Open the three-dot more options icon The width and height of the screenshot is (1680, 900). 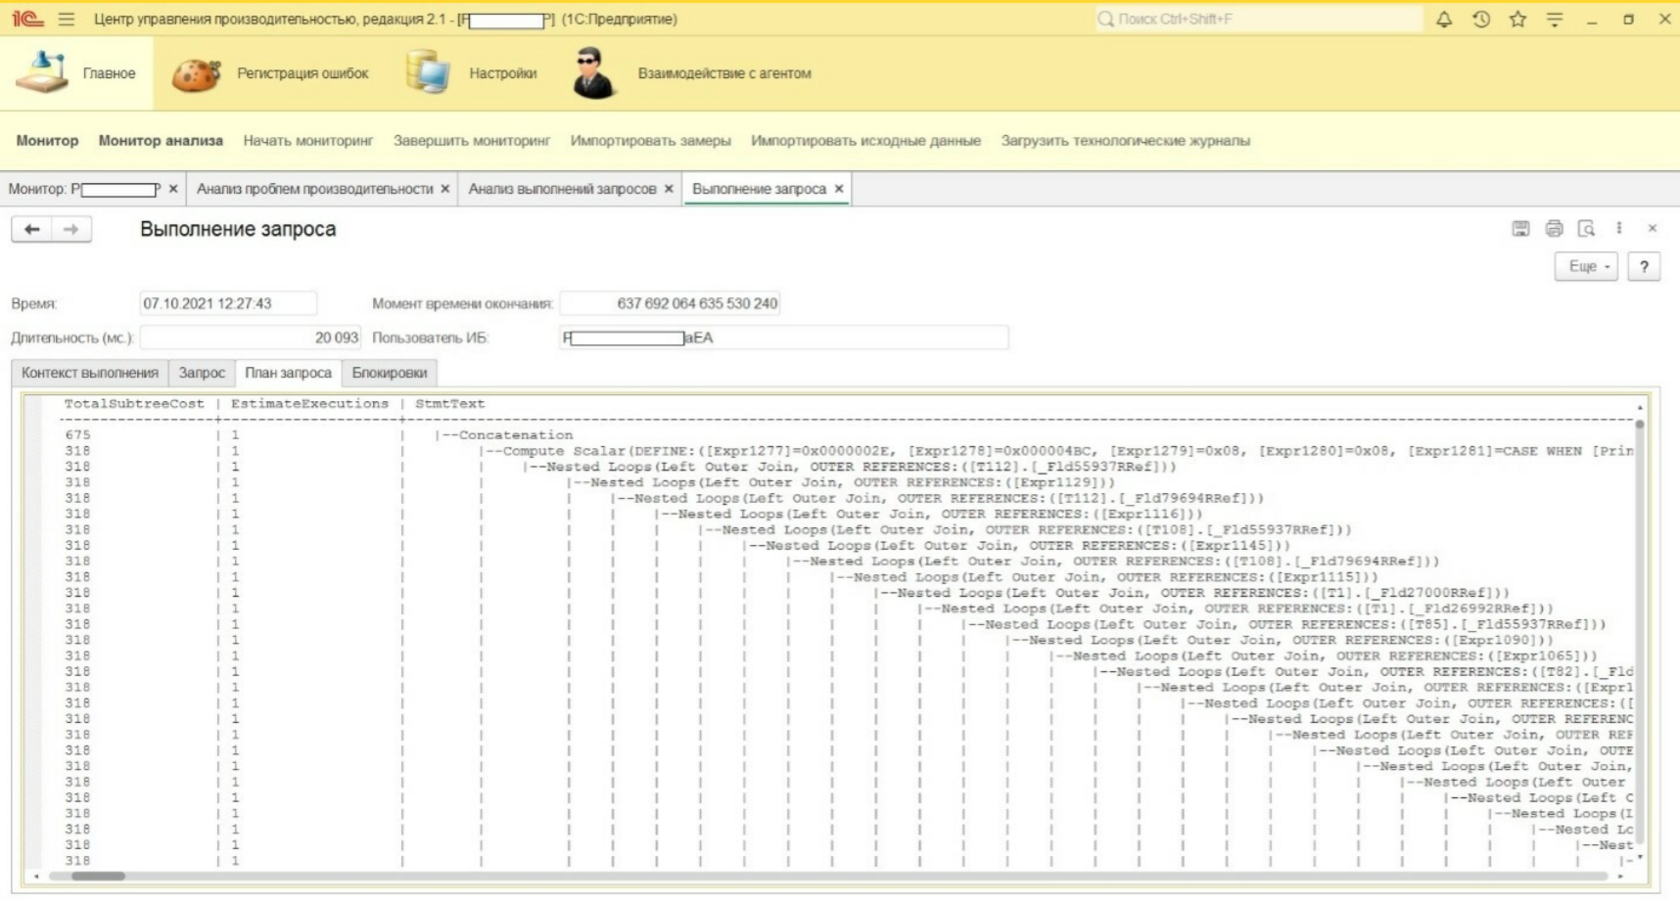[x=1619, y=229]
